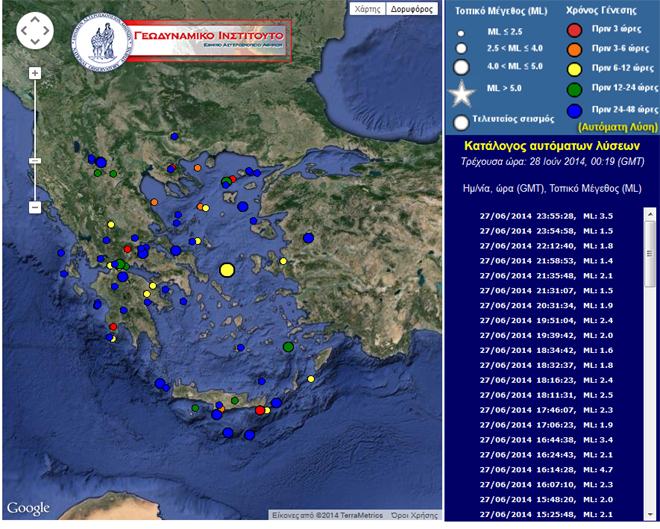Open the Όροι Χρήσης link
This screenshot has height=529, width=660.
(x=416, y=514)
